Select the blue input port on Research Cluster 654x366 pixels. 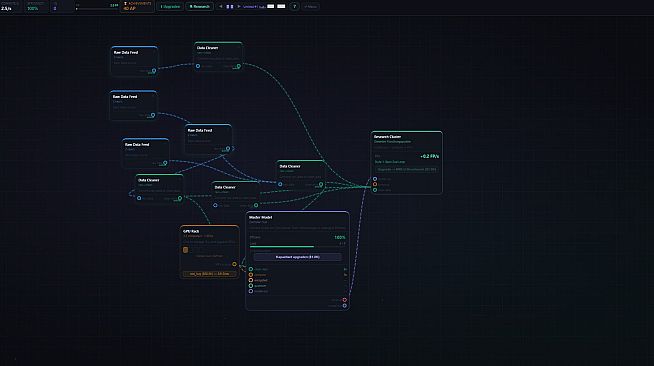[x=375, y=179]
